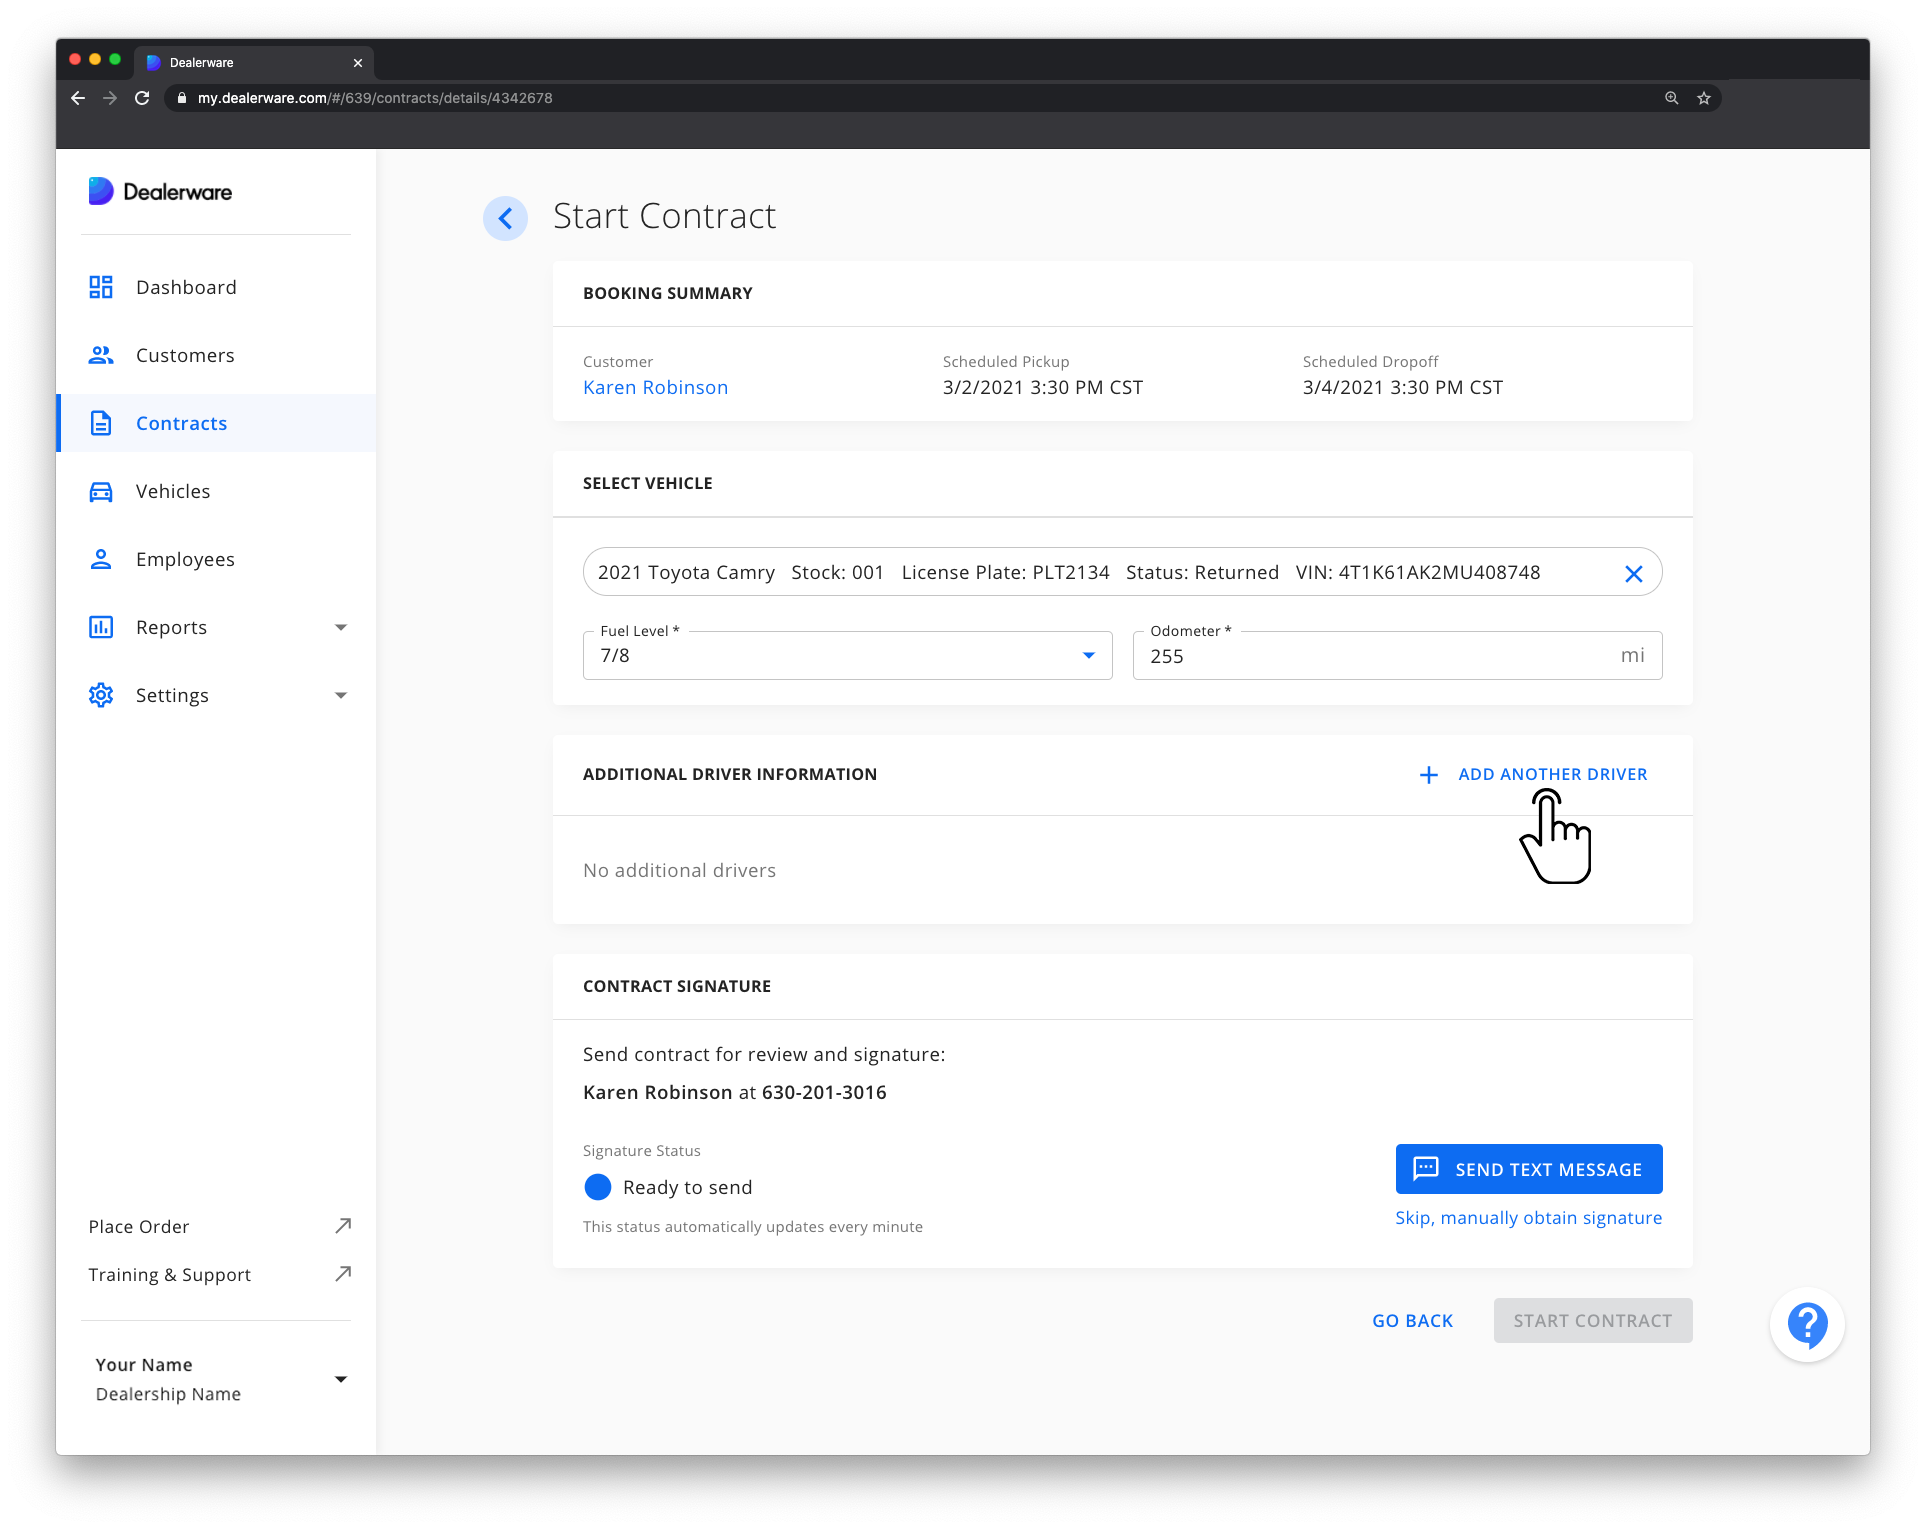
Task: Click the phone number 630-201-3016
Action: pyautogui.click(x=824, y=1092)
